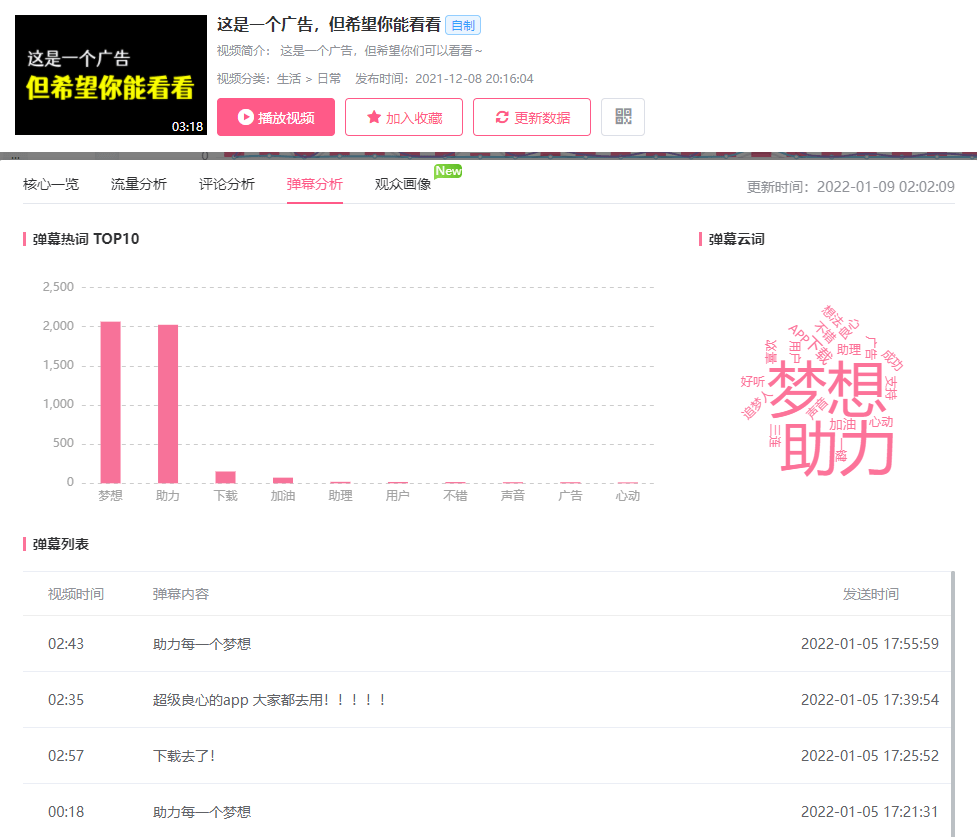
Task: Open the 流量分析 tab
Action: [139, 184]
